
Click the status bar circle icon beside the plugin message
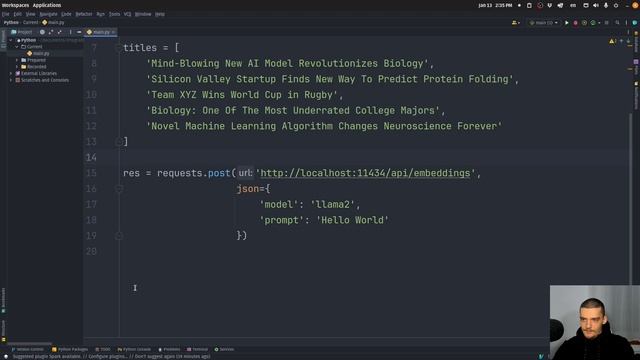(6, 356)
